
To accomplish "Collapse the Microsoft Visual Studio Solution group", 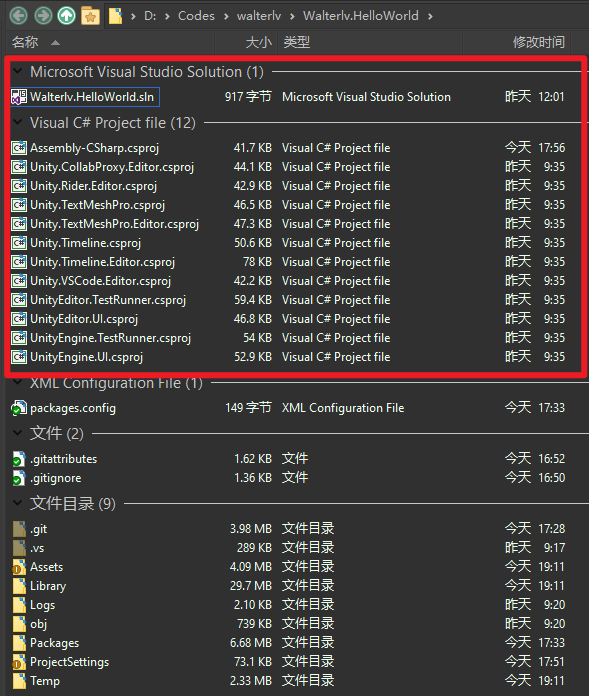I will coord(18,71).
